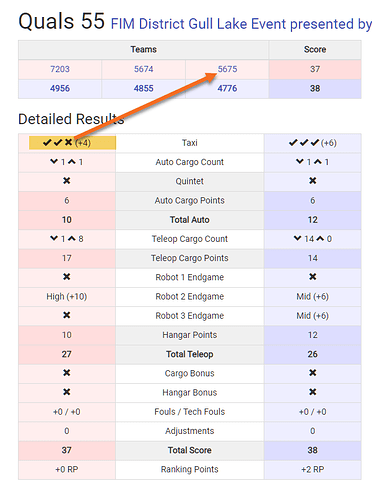The image size is (372, 499).
Task: Open team 5675 link
Action: (x=228, y=69)
